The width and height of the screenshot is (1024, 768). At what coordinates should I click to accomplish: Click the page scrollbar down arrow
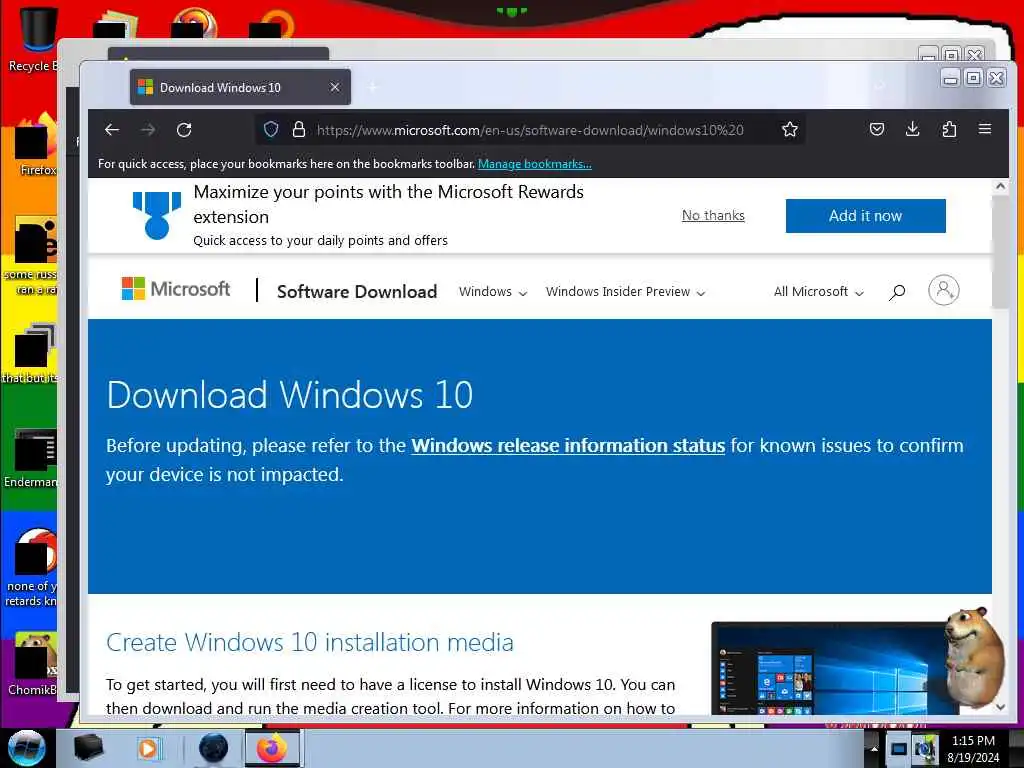point(1000,707)
